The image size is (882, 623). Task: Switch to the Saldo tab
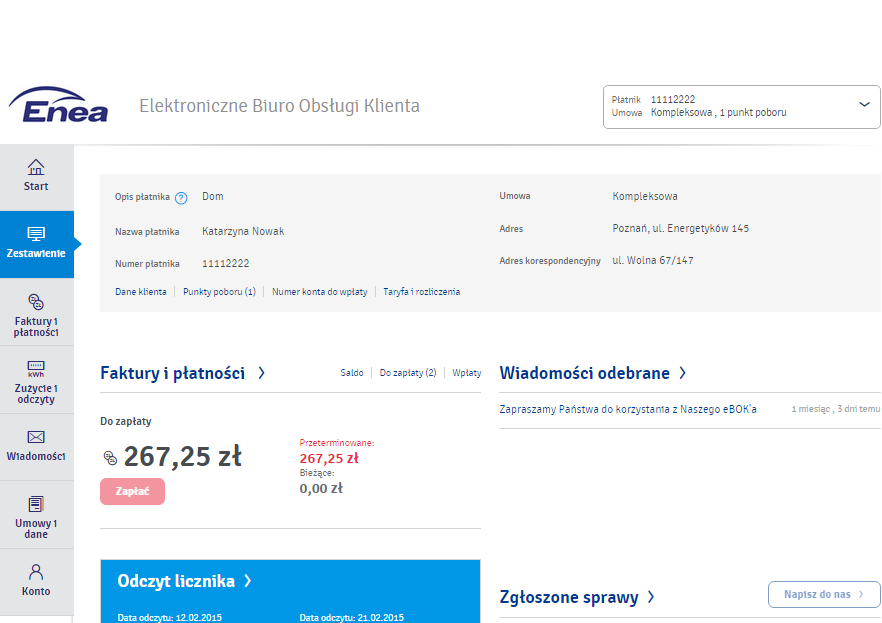coord(352,373)
